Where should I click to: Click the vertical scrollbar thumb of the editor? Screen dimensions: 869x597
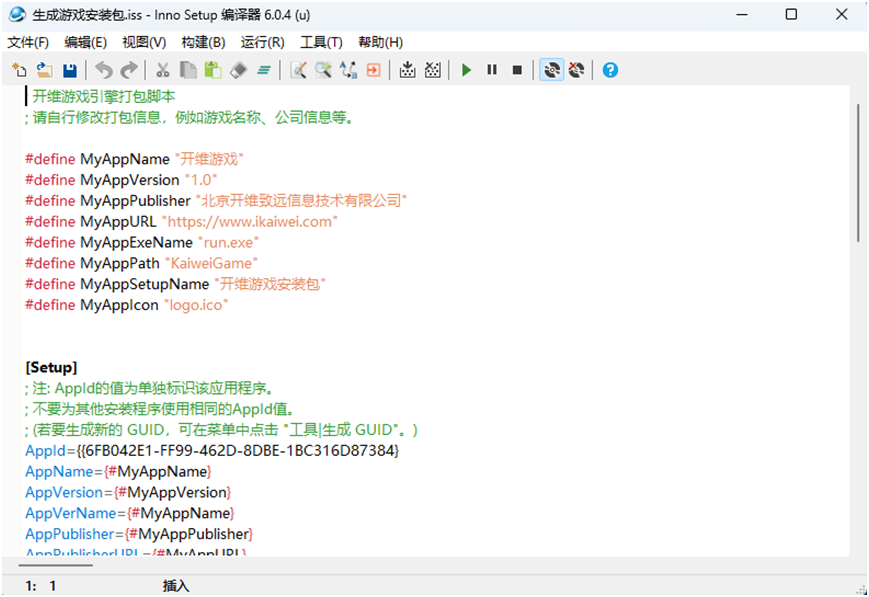coord(858,173)
